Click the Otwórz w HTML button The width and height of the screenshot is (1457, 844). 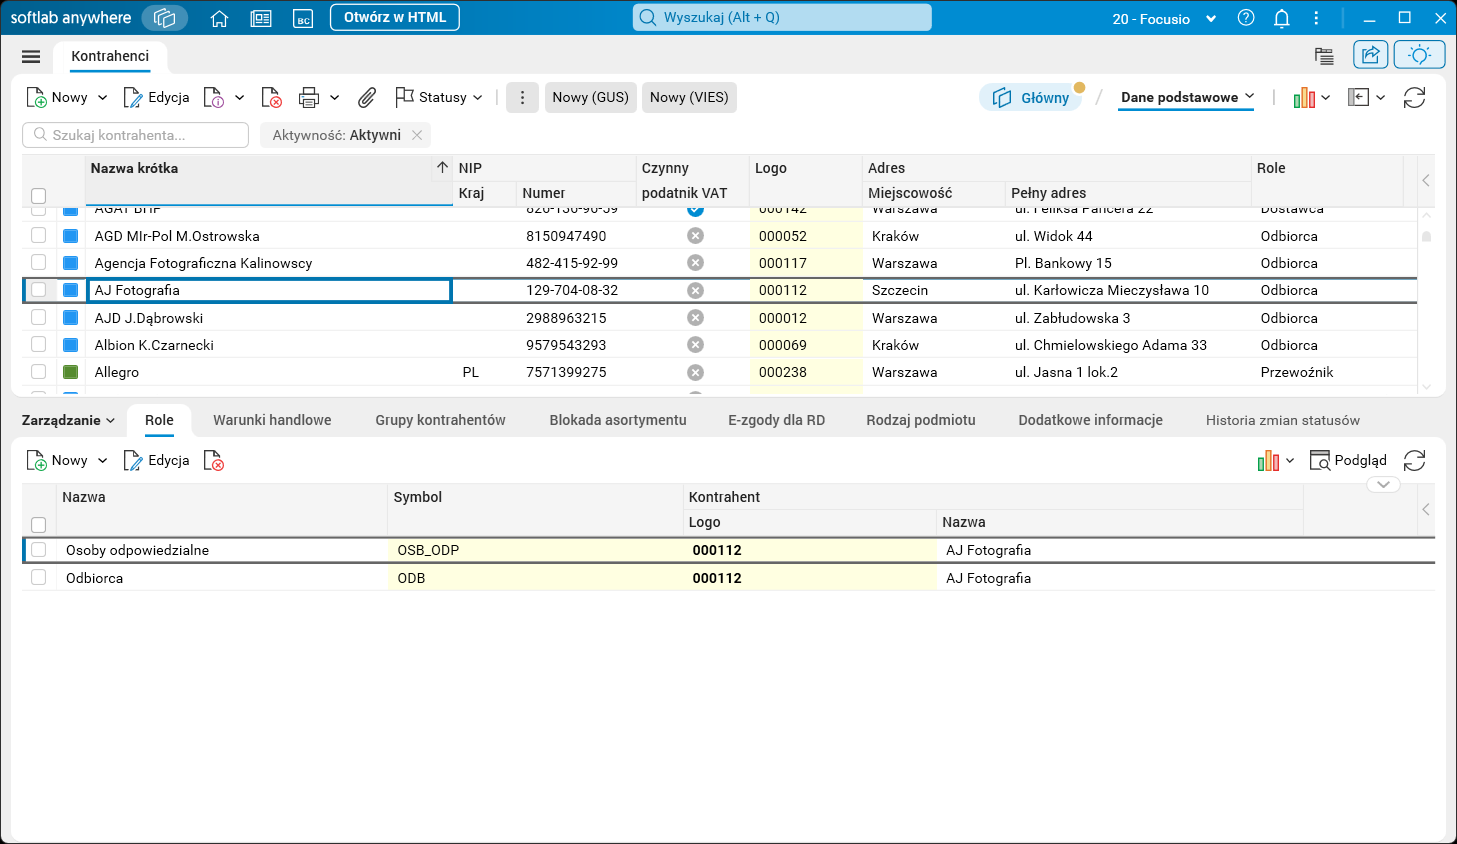(394, 17)
